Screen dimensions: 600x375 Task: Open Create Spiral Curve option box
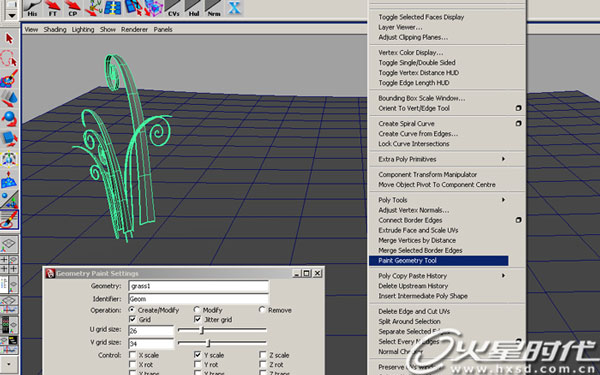click(518, 123)
